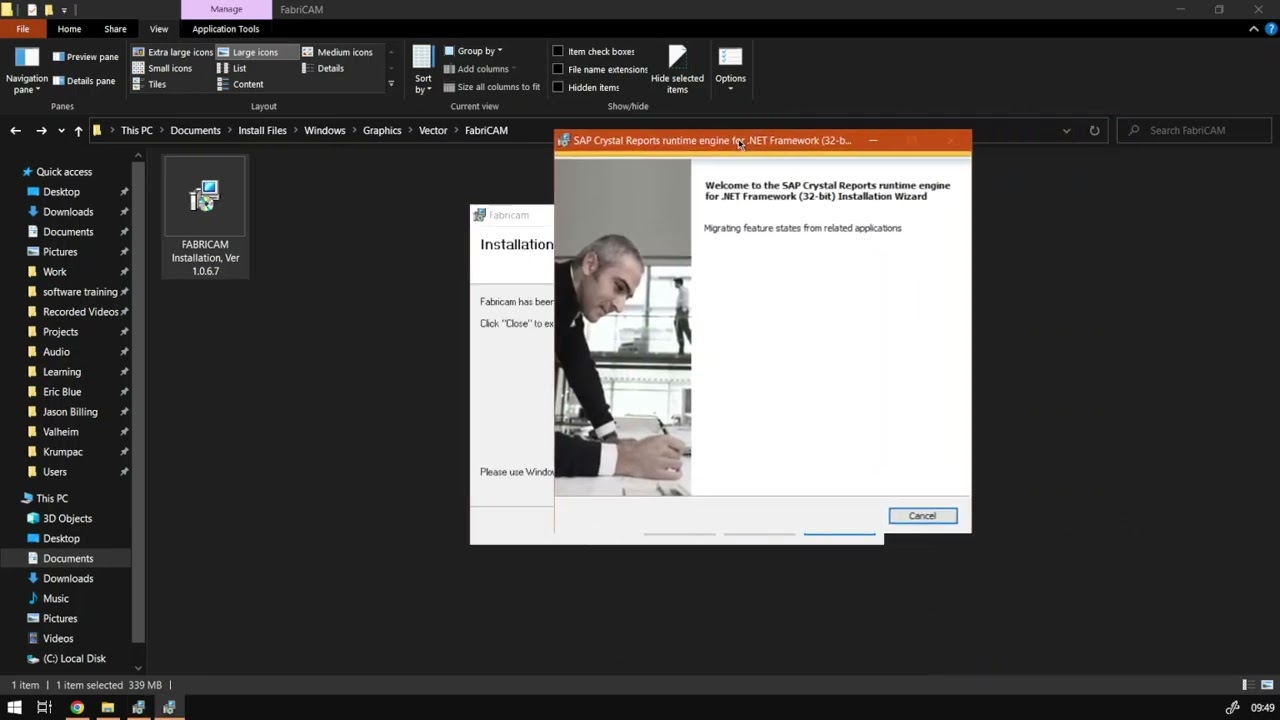The width and height of the screenshot is (1280, 720).
Task: Open the Windows Start menu
Action: coord(14,708)
